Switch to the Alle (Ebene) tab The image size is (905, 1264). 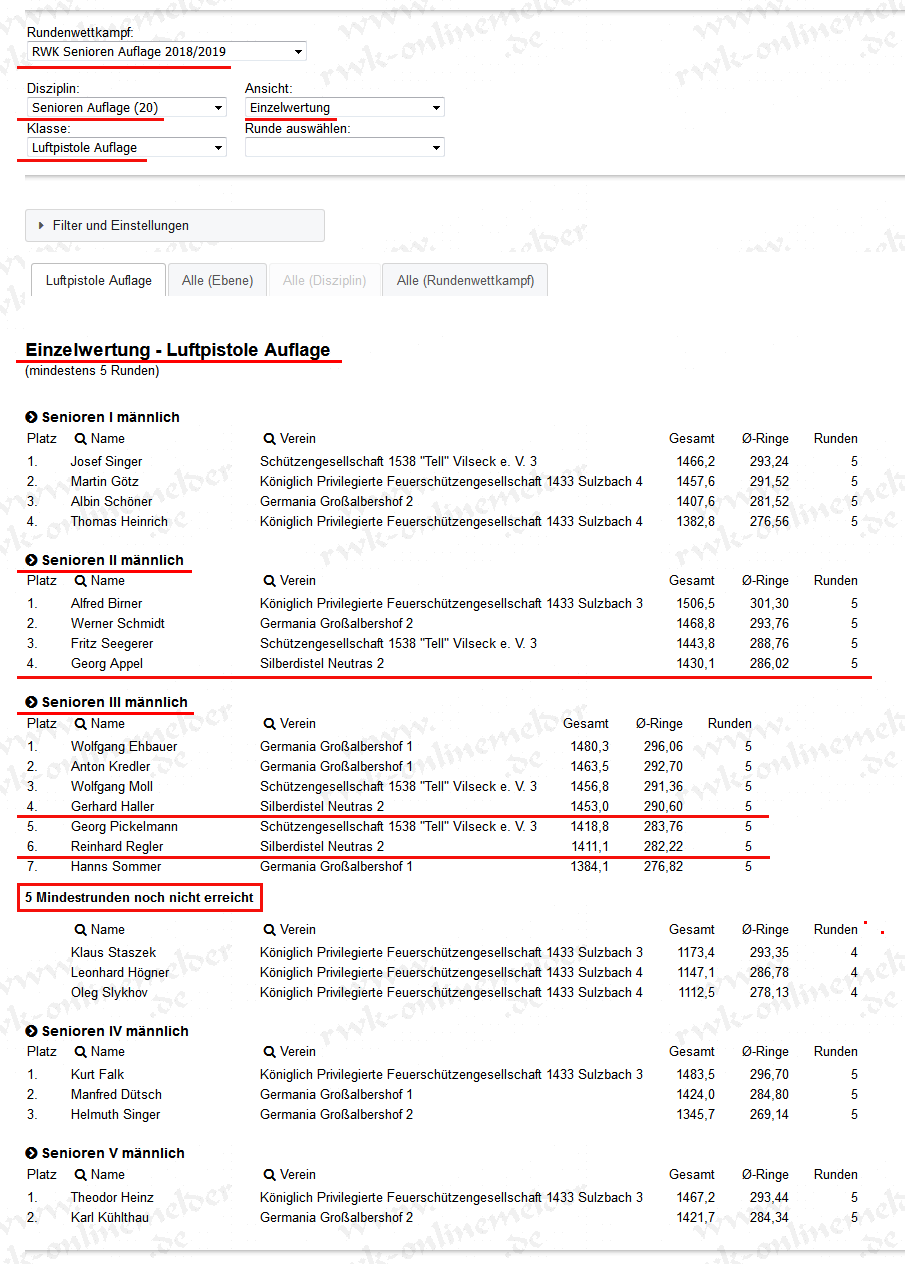pyautogui.click(x=217, y=281)
